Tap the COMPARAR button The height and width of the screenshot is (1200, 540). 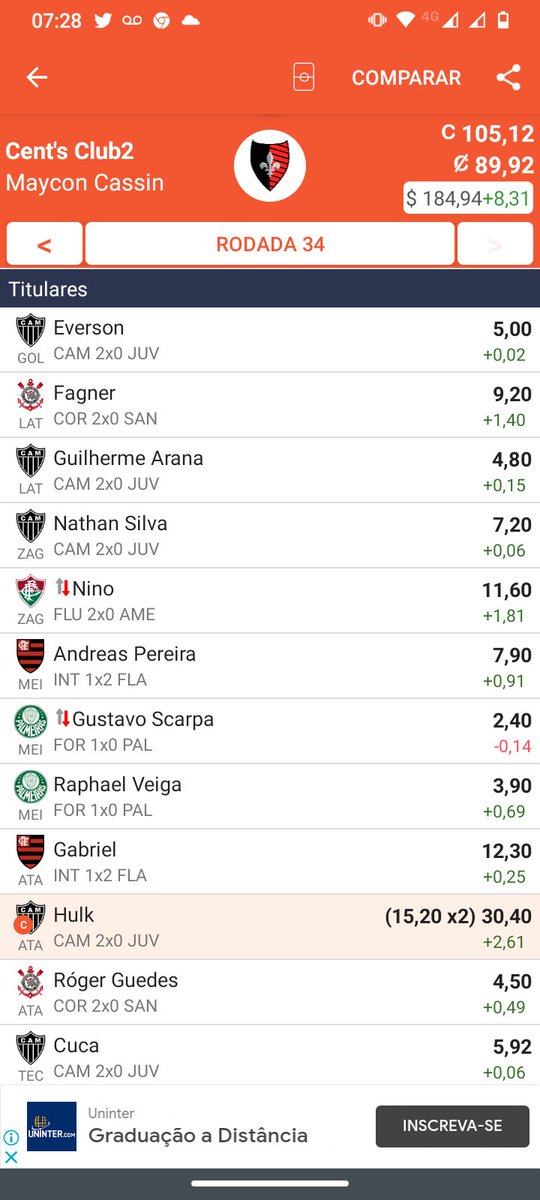tap(406, 78)
